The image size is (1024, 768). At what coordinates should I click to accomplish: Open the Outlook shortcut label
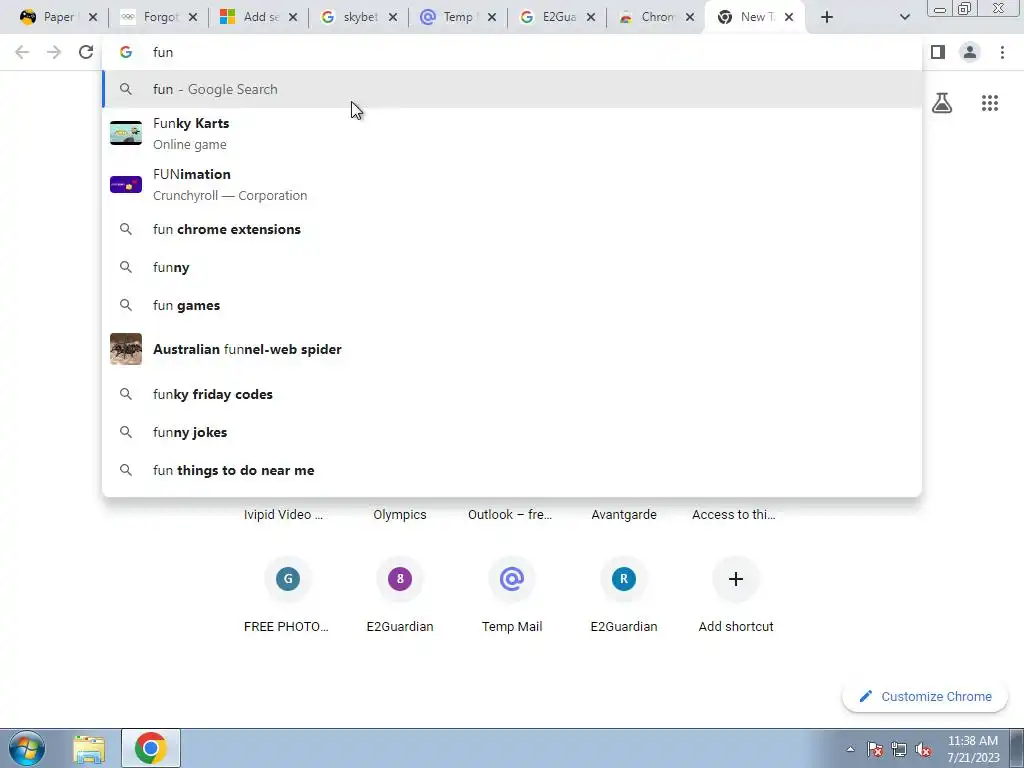[x=510, y=515]
